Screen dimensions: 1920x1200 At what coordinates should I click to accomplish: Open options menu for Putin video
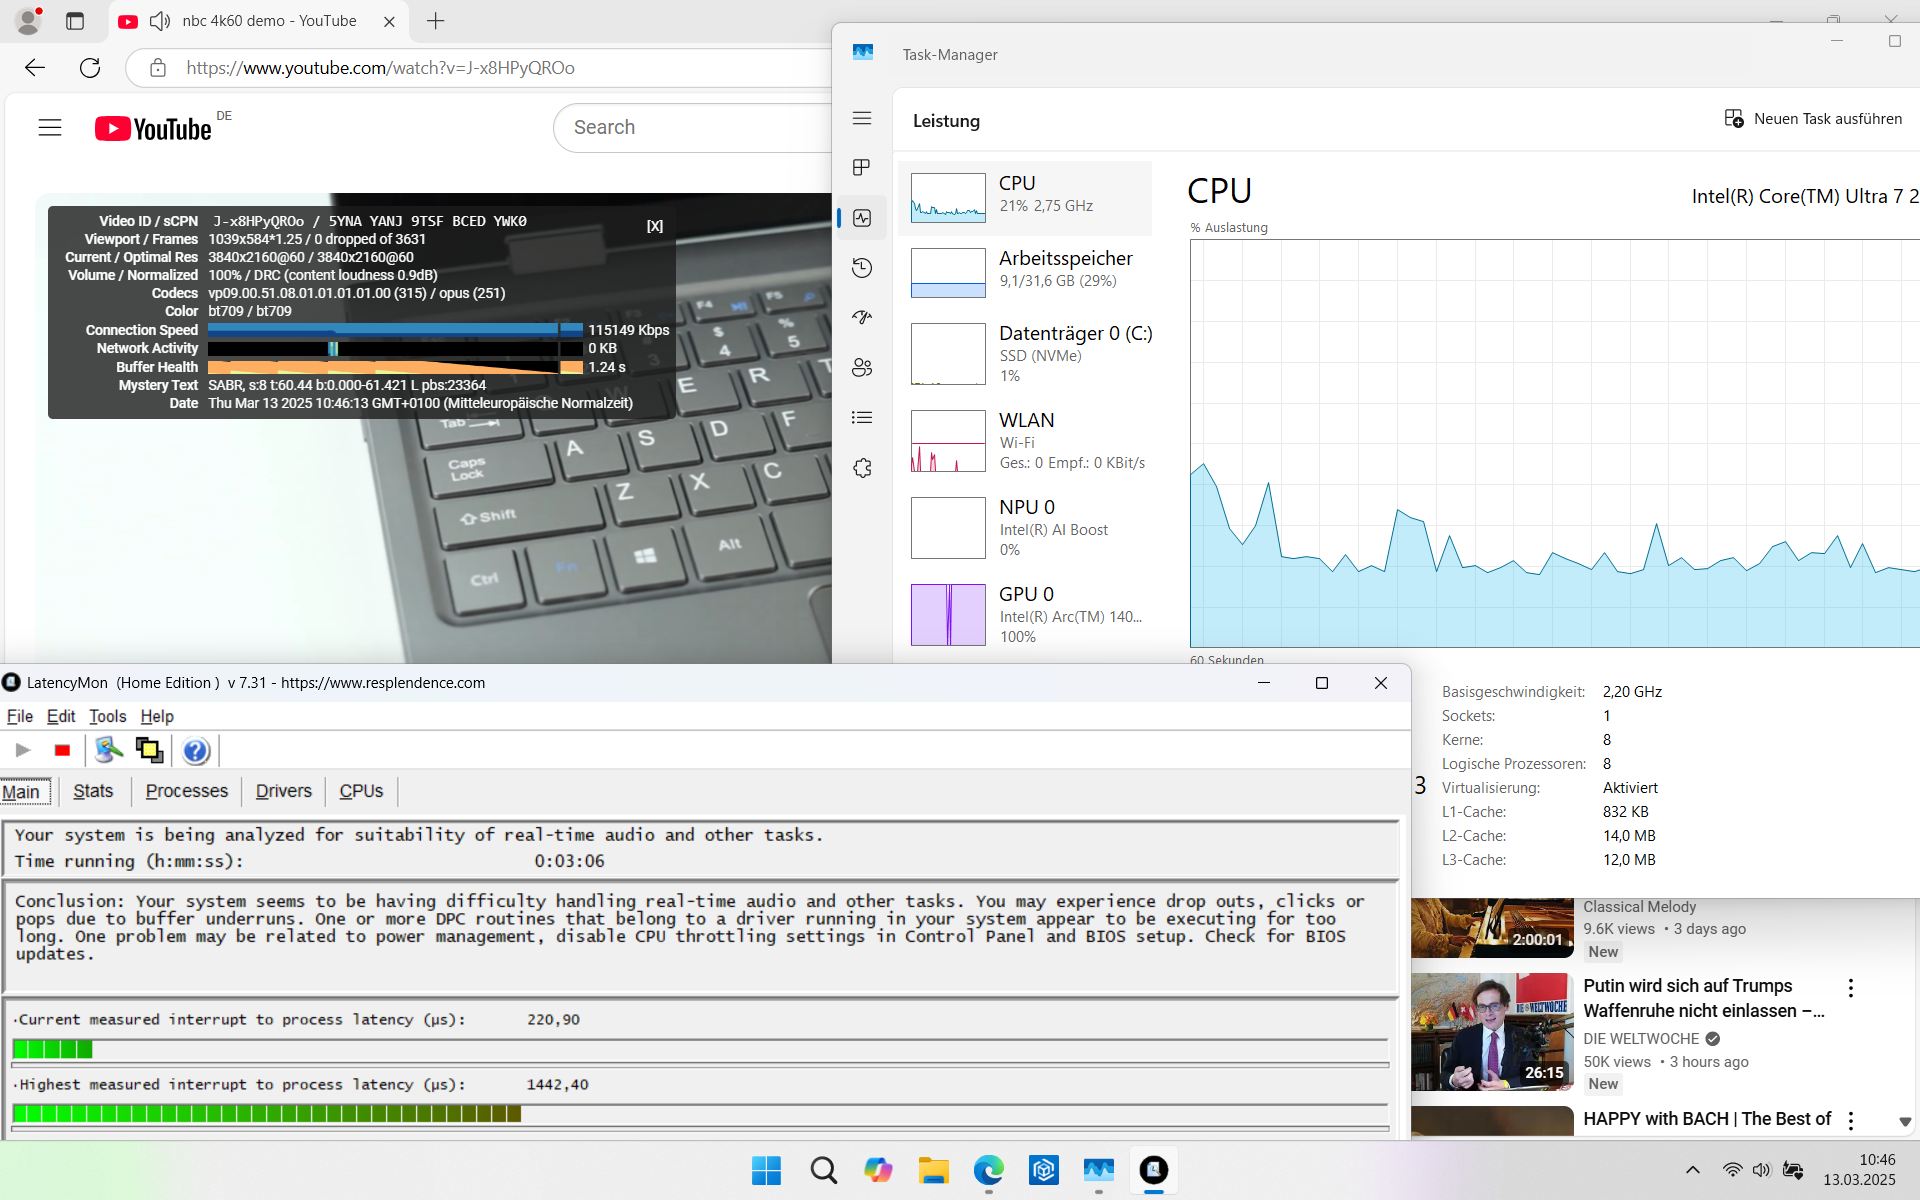point(1851,988)
